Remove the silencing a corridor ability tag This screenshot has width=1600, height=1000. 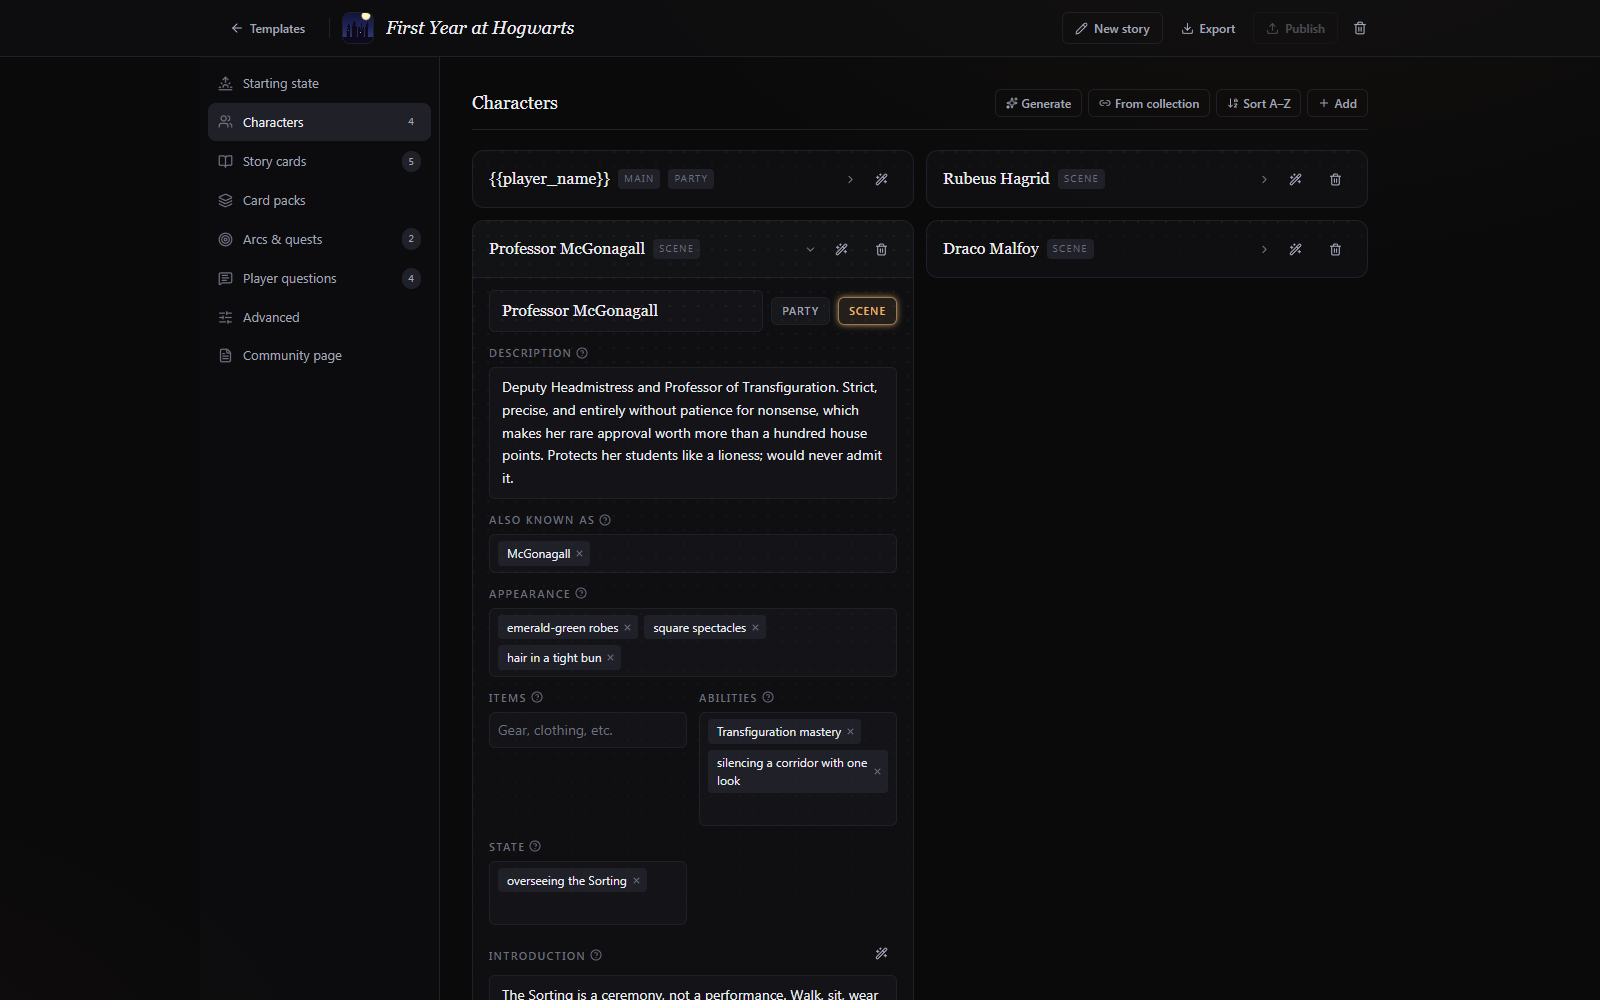pos(877,772)
